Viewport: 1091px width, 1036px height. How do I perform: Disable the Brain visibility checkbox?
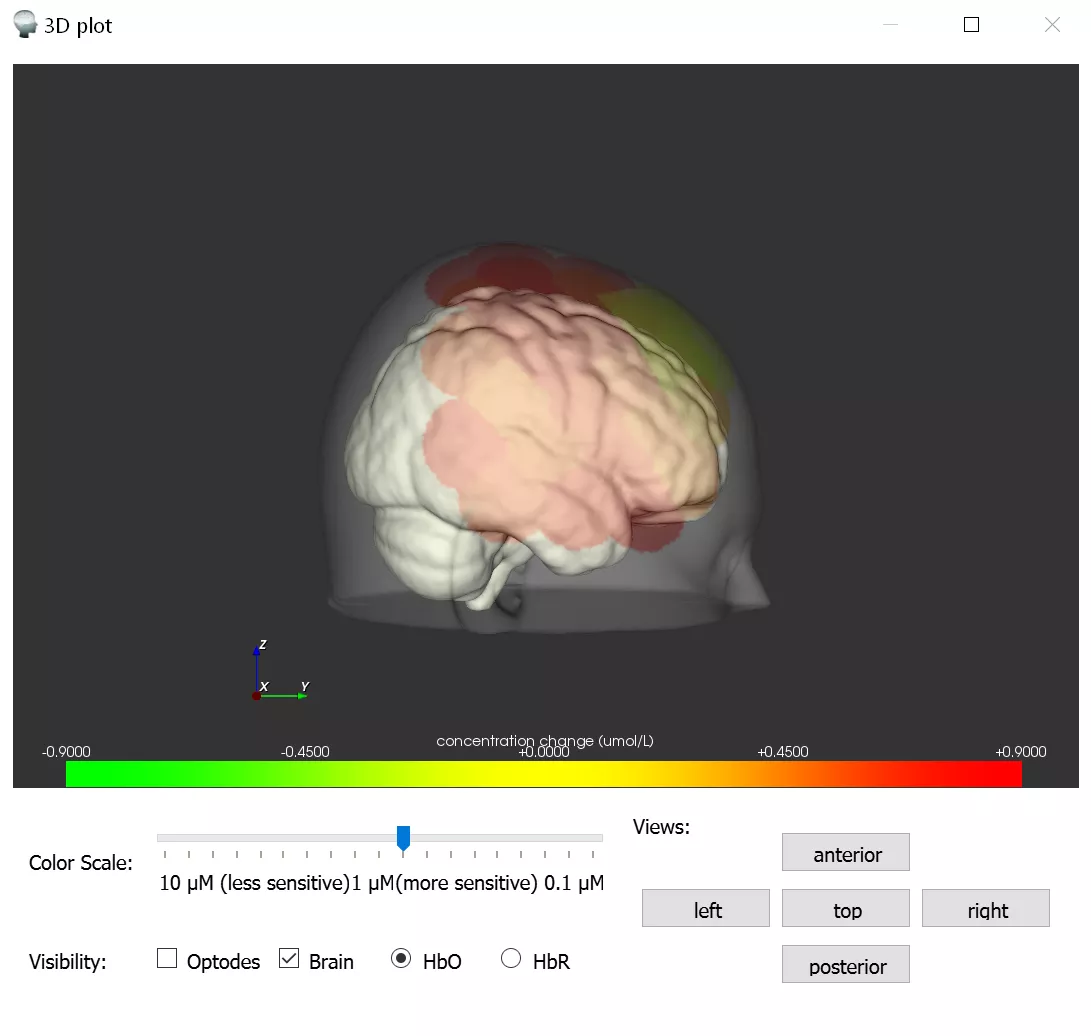point(289,958)
